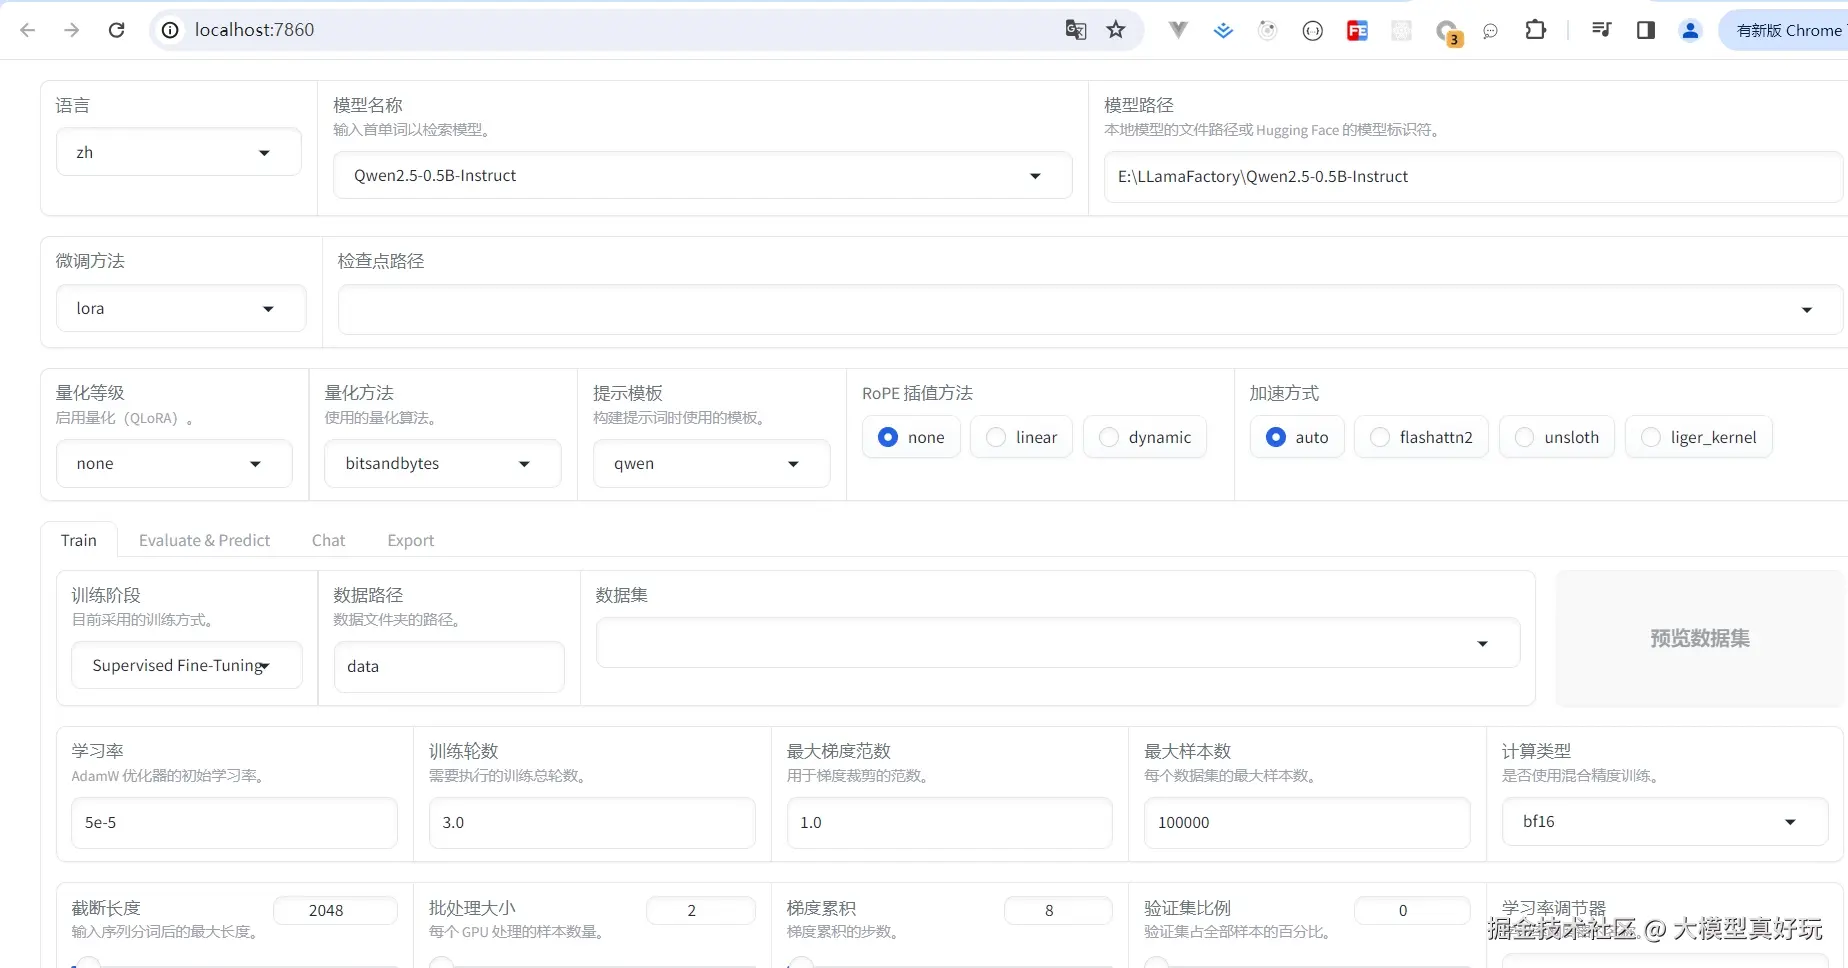Click the gray concentric-circle extension icon

click(1268, 31)
